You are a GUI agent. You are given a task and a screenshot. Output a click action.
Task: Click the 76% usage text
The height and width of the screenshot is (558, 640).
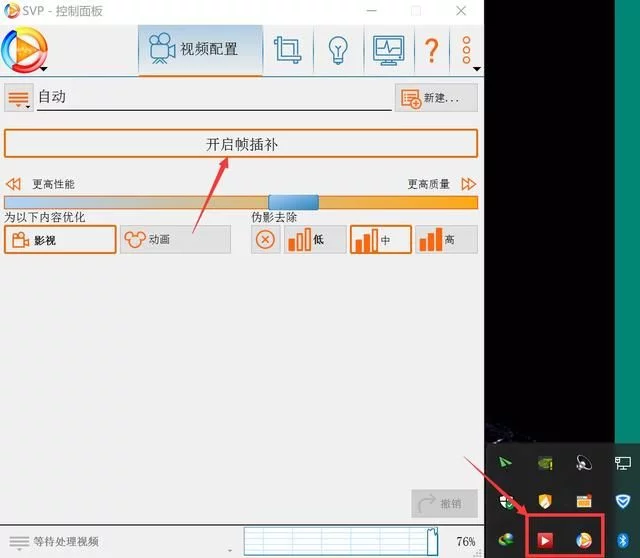click(x=466, y=542)
